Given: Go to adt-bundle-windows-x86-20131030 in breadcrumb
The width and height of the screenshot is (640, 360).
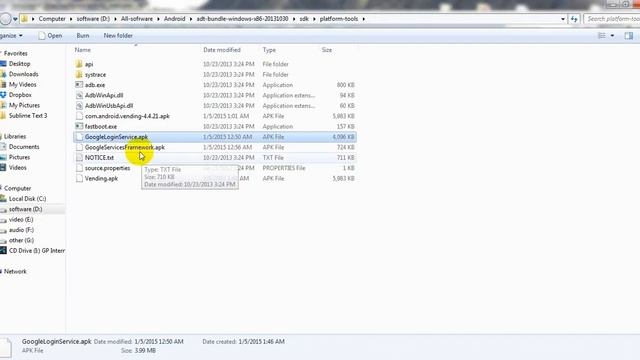Looking at the screenshot, I should coord(242,19).
